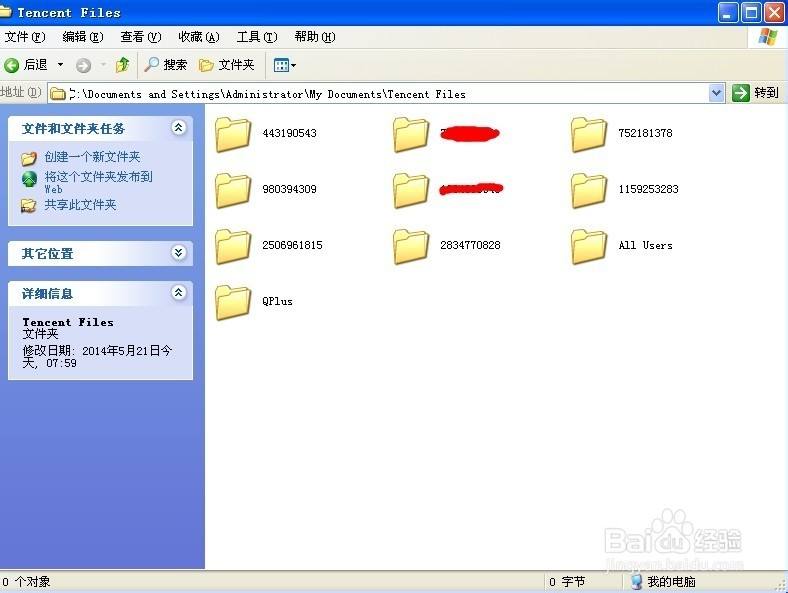
Task: Select the 1159253283 folder icon
Action: coord(589,191)
